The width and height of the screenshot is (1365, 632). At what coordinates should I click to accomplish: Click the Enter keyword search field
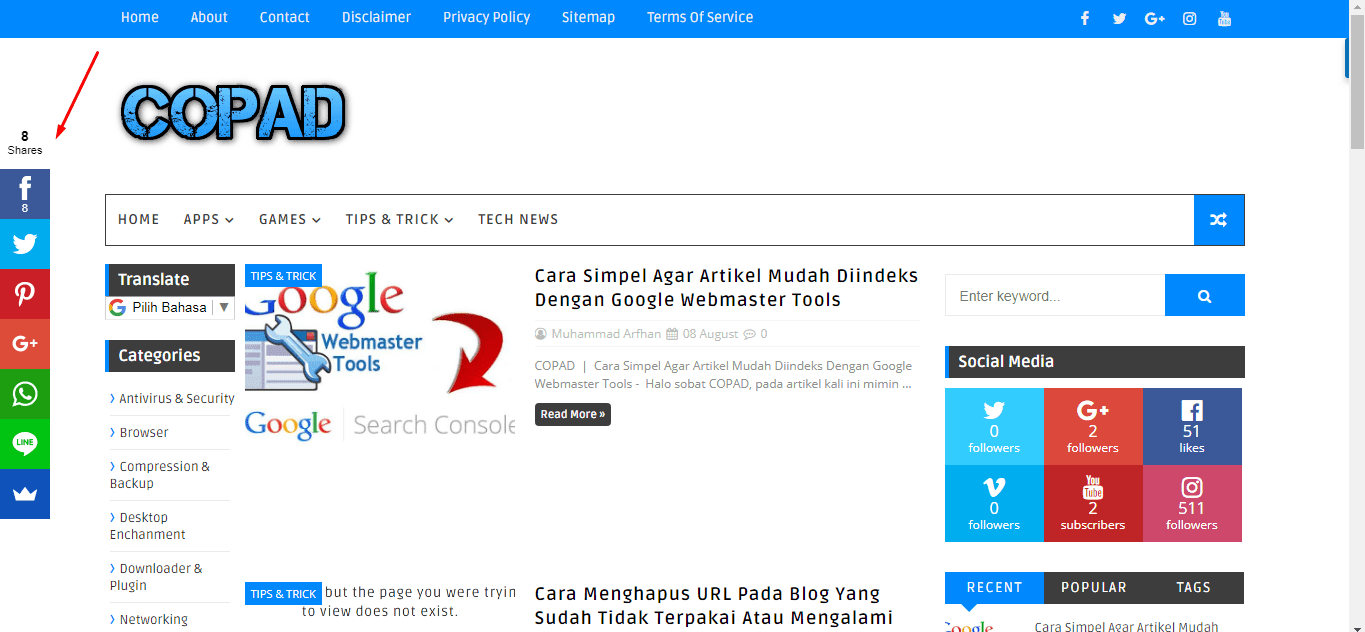coord(1055,295)
